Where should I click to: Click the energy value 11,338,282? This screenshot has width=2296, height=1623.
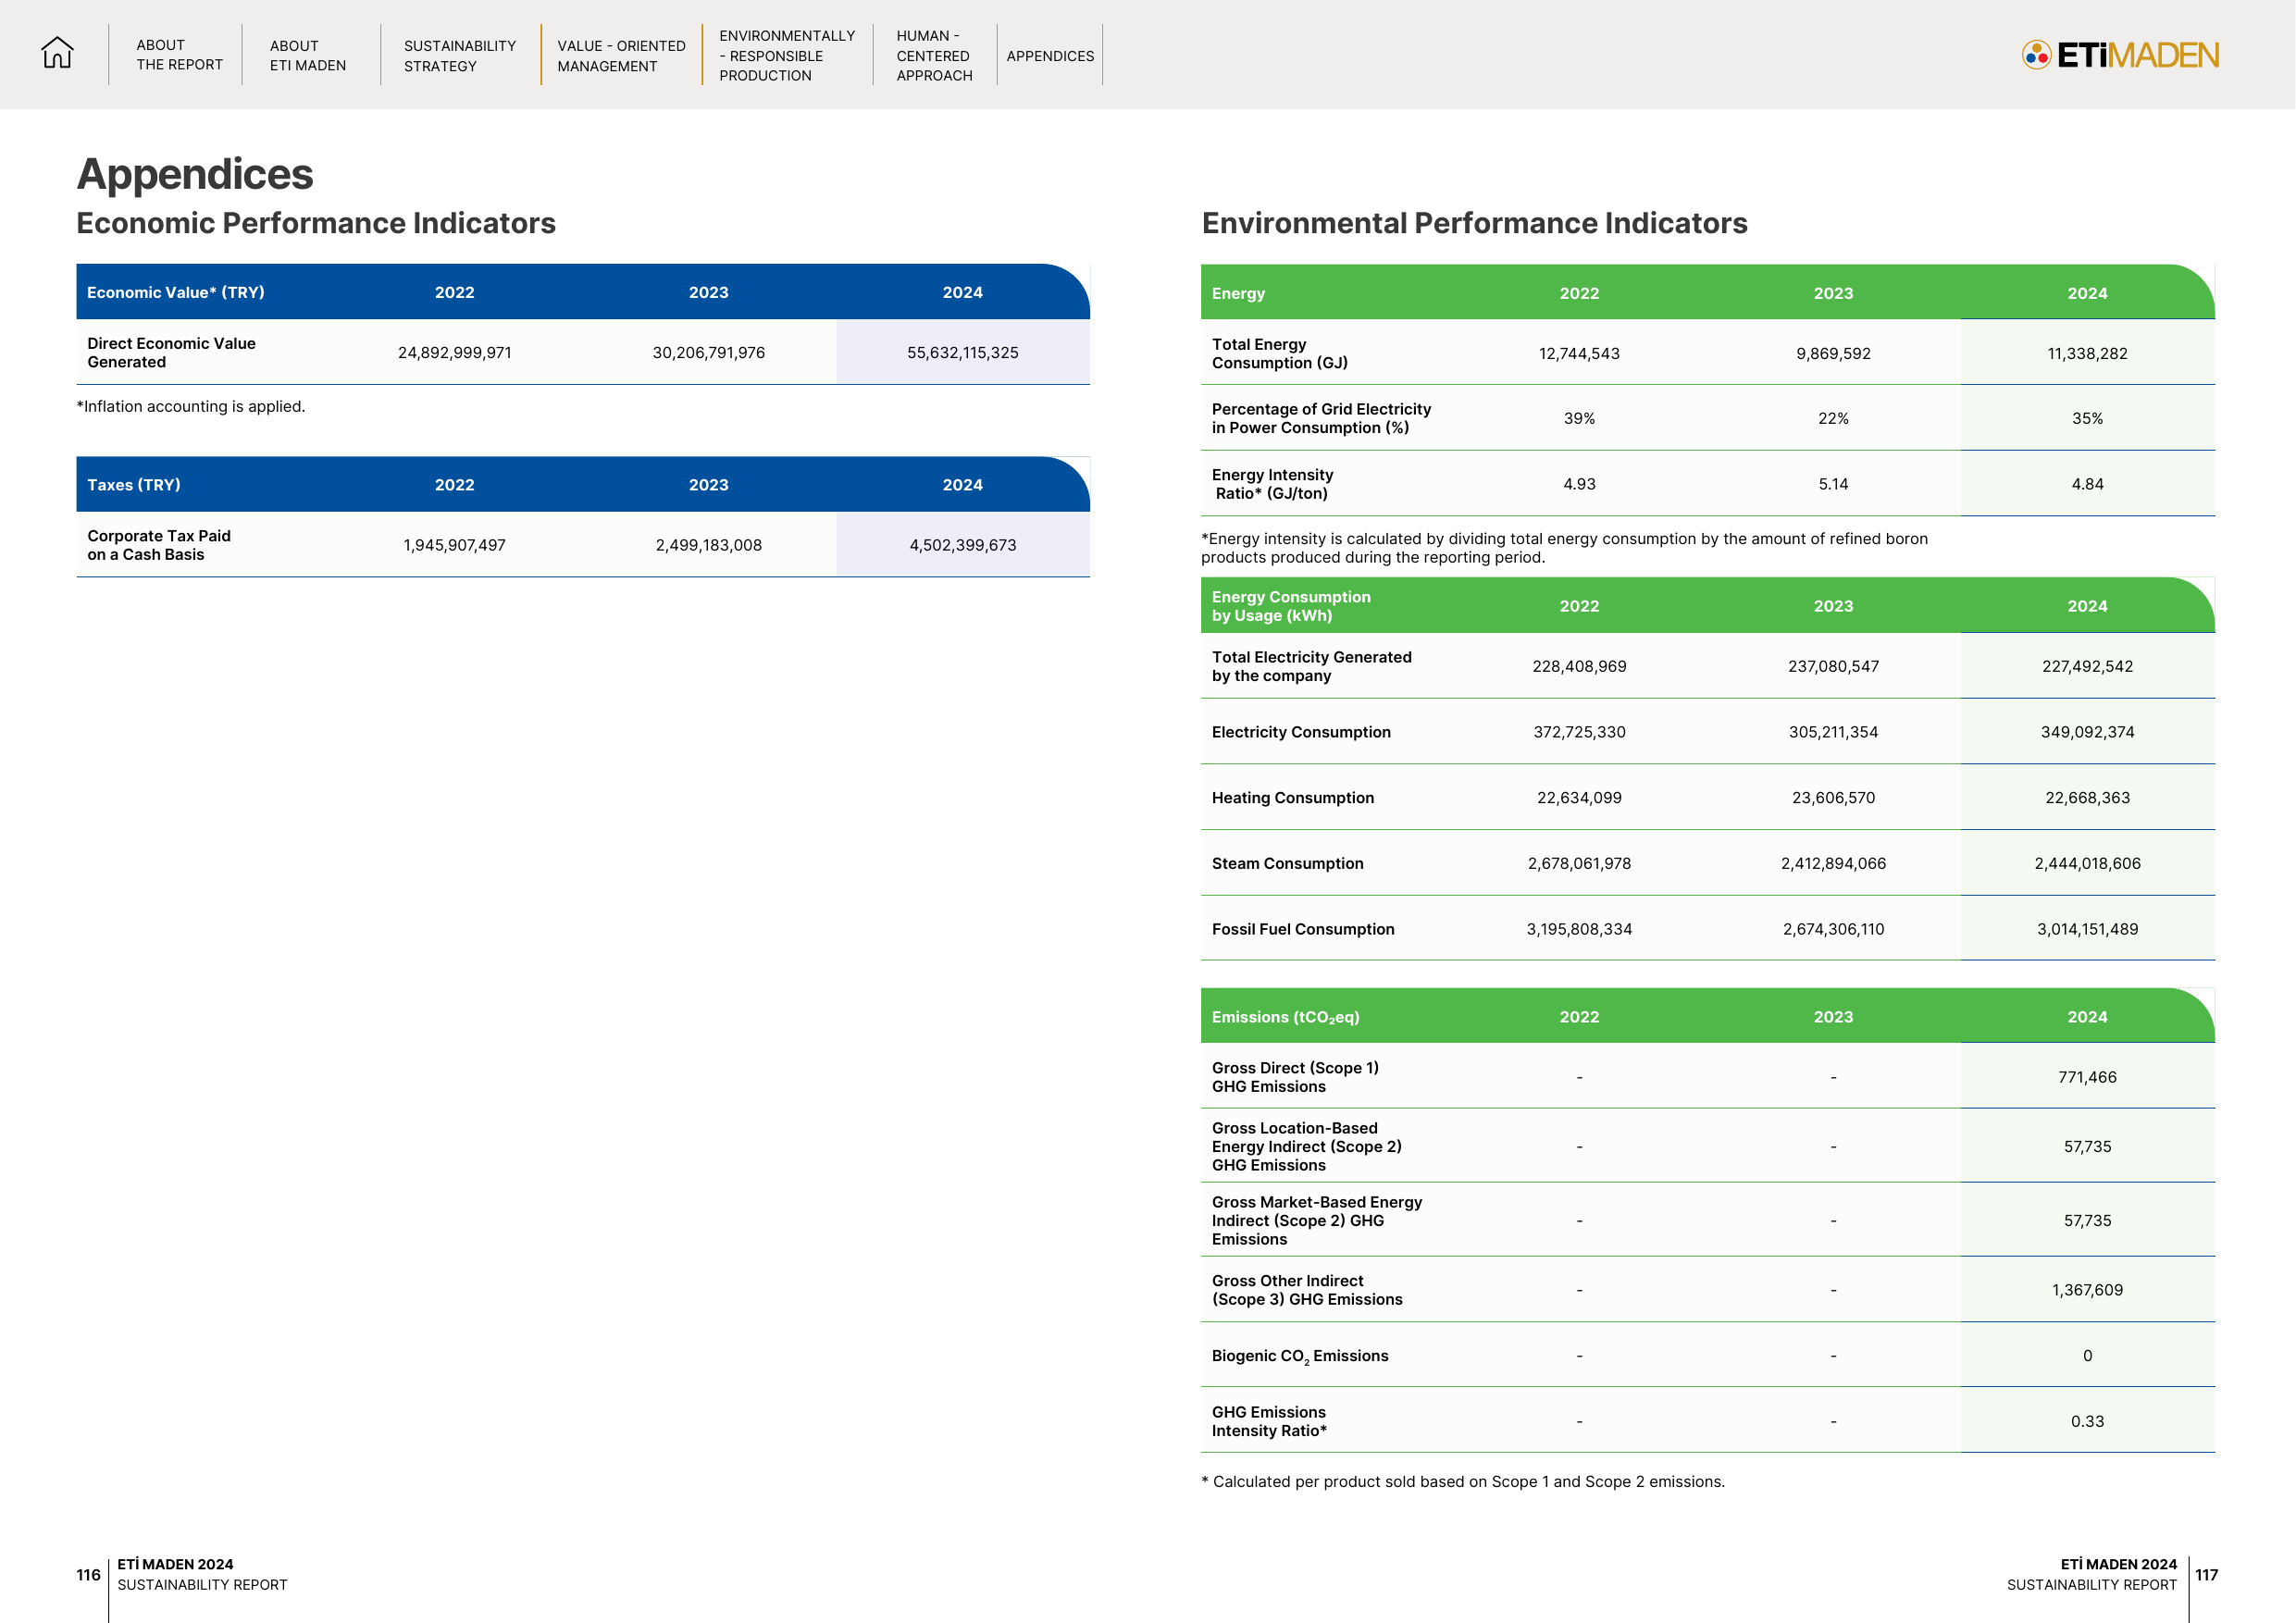tap(2087, 353)
